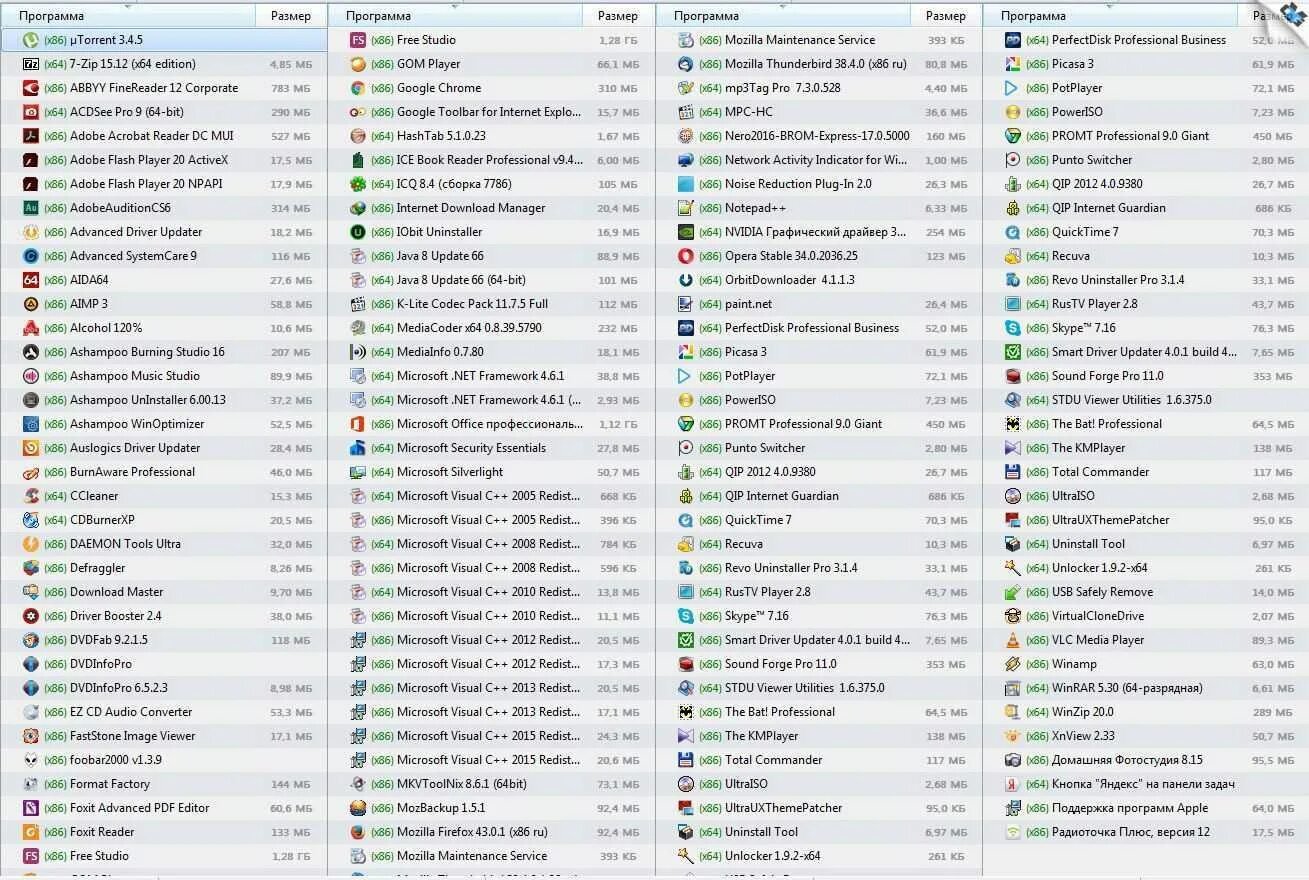Viewport: 1309px width, 880px height.
Task: Click the AdobeAuditionCS6 Au icon
Action: [31, 208]
